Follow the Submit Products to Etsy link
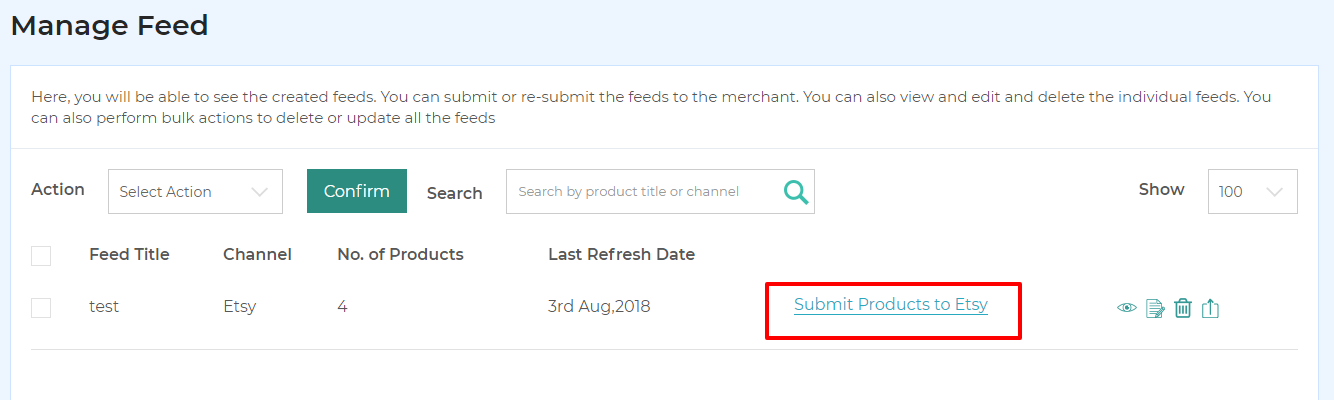 [891, 305]
